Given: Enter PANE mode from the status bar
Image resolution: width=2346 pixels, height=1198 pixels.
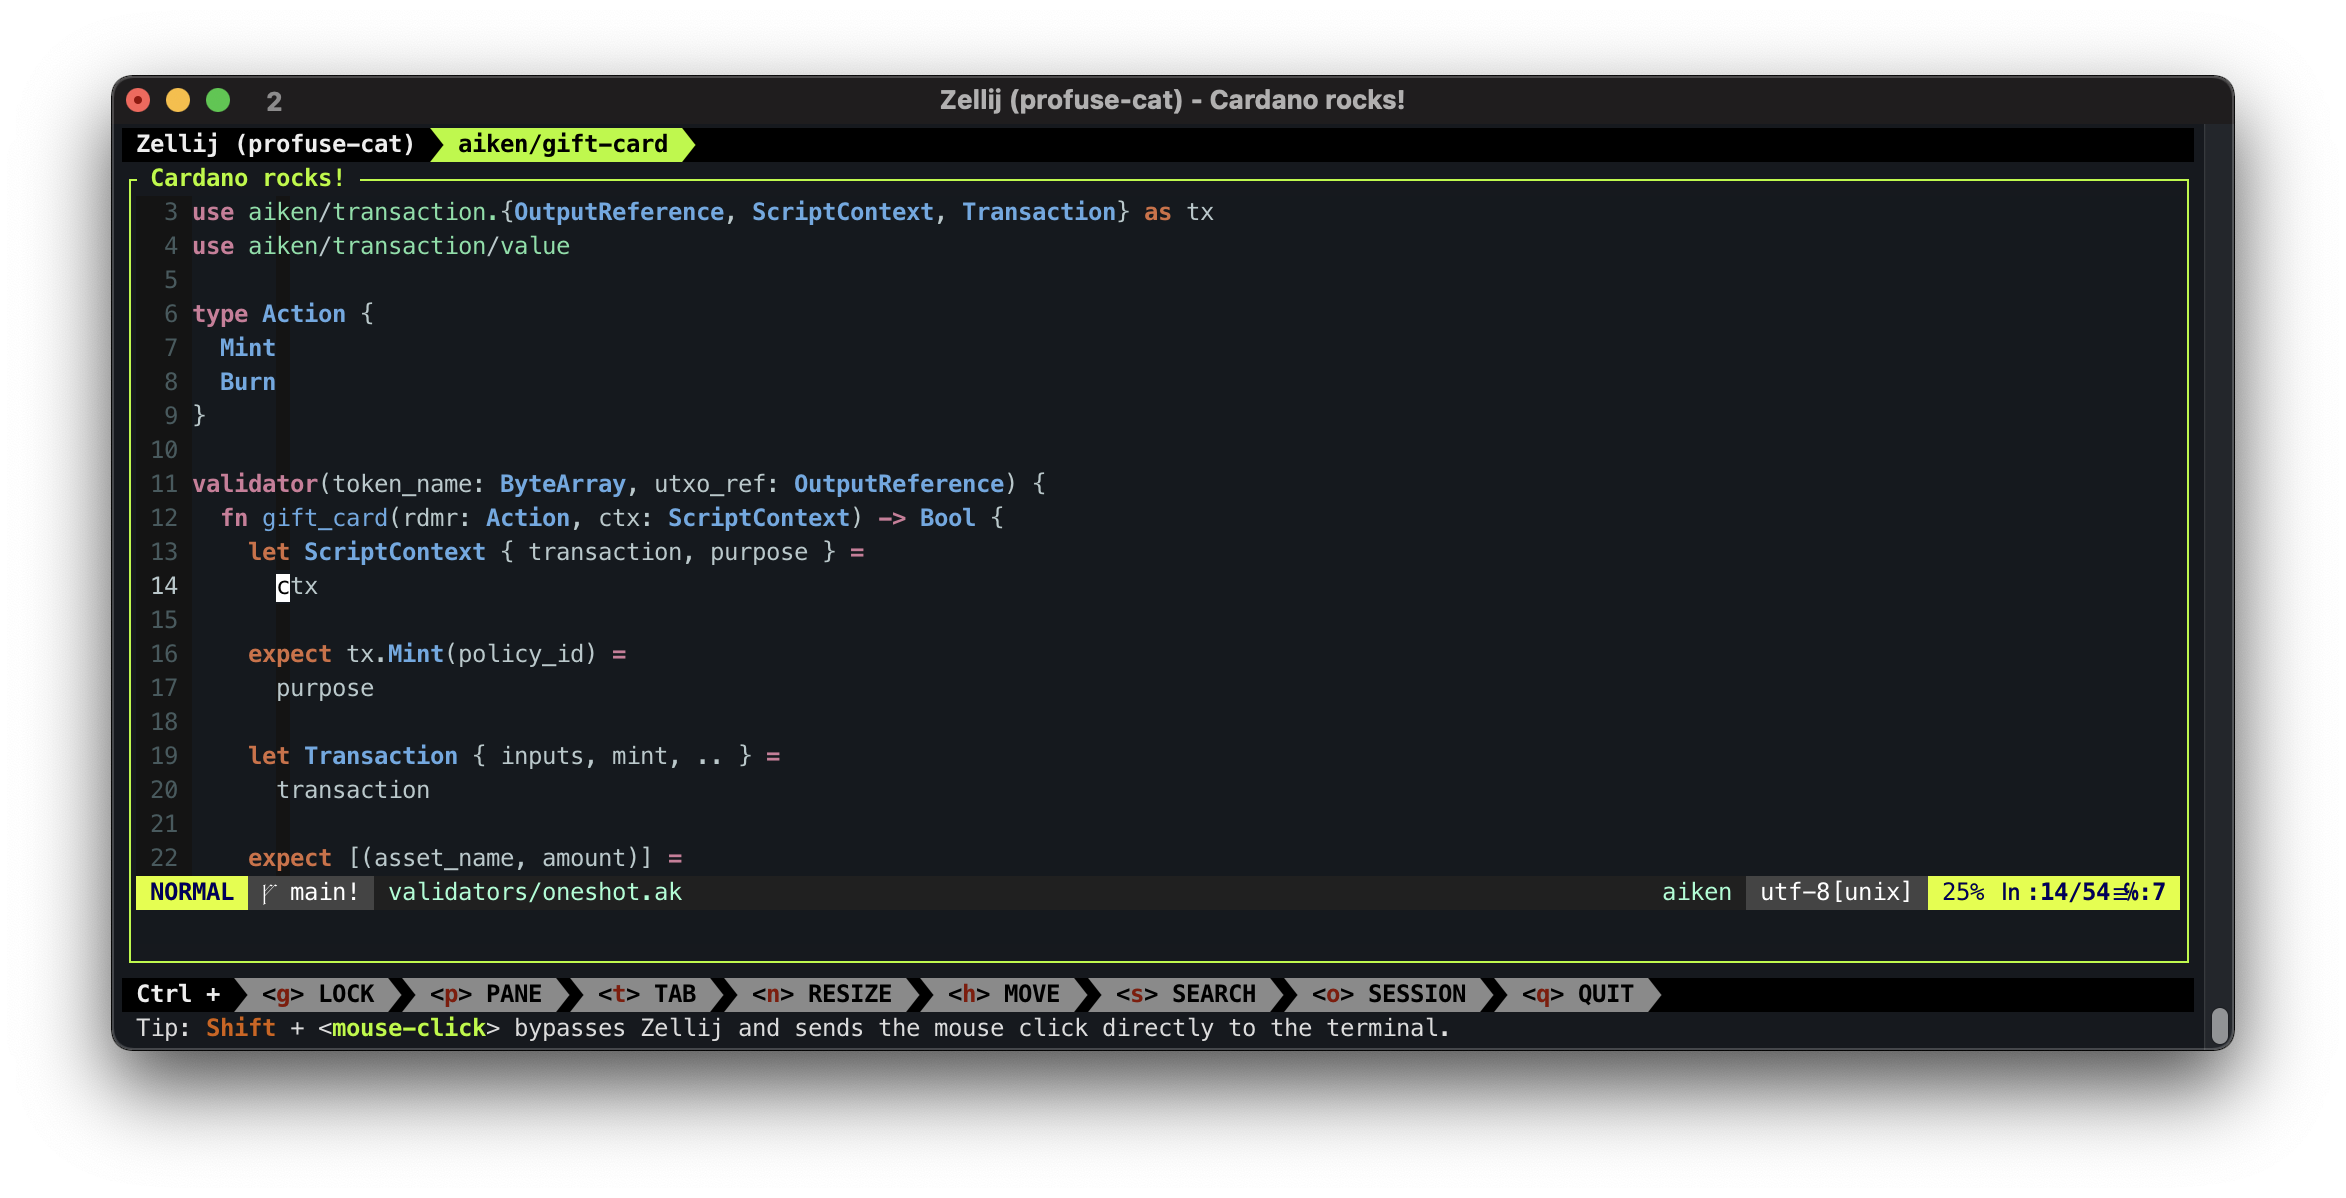Looking at the screenshot, I should click(x=486, y=994).
